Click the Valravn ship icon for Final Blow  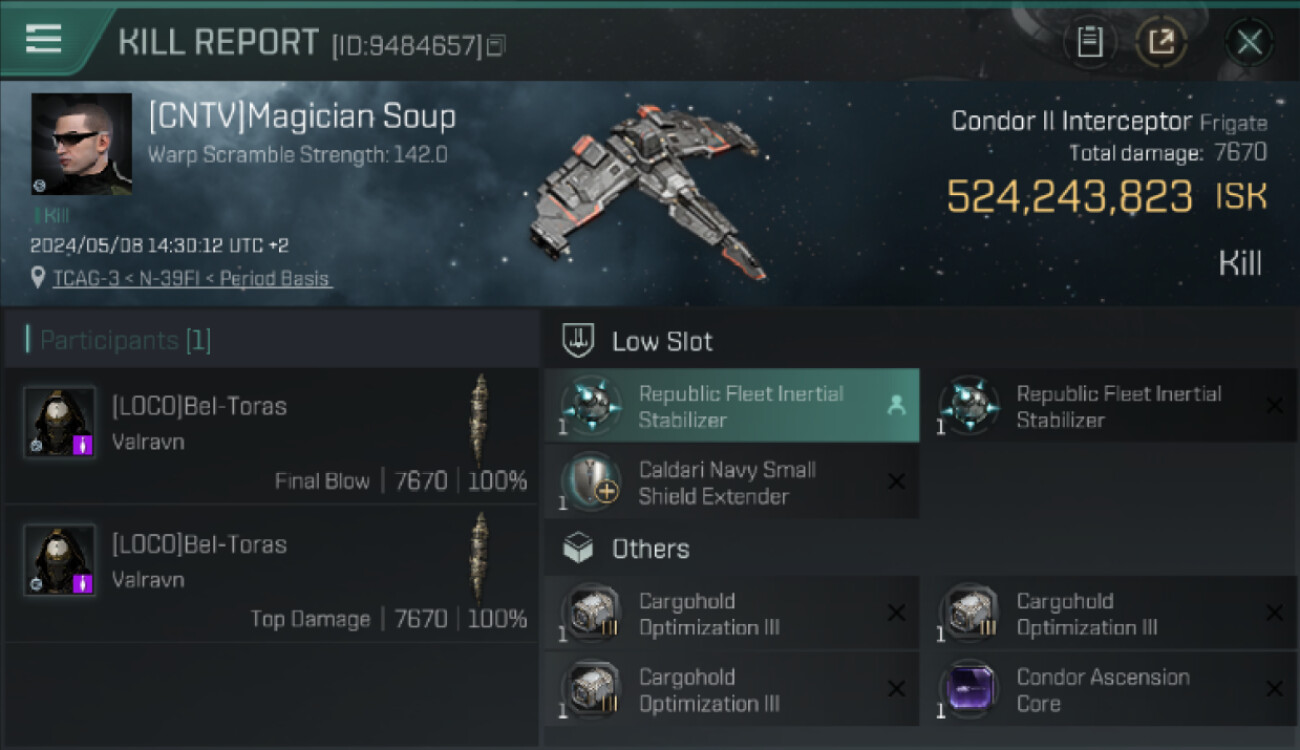coord(480,420)
